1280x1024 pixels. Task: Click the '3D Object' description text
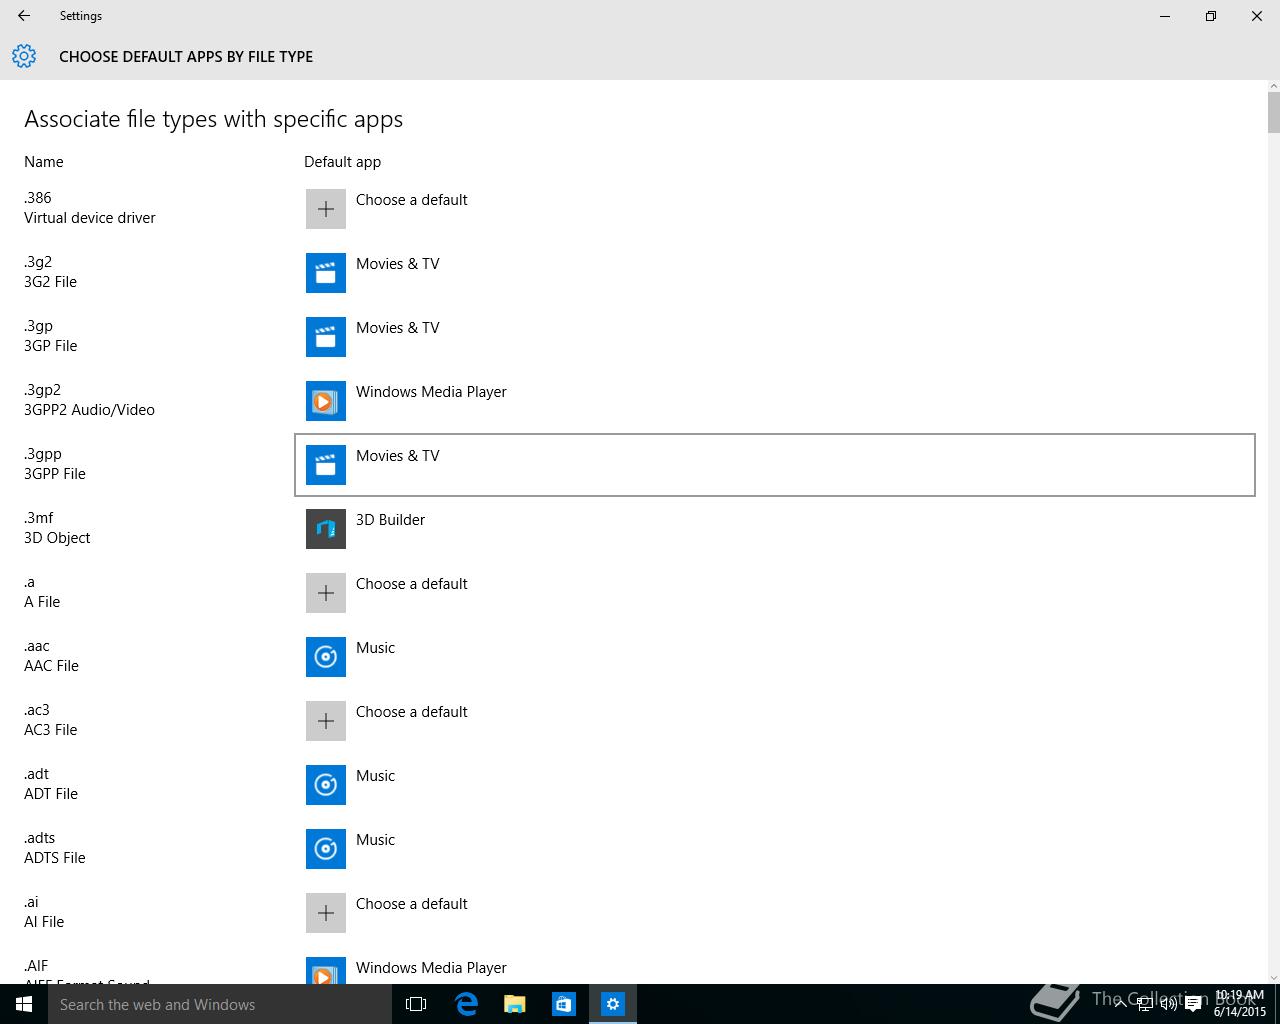tap(57, 538)
